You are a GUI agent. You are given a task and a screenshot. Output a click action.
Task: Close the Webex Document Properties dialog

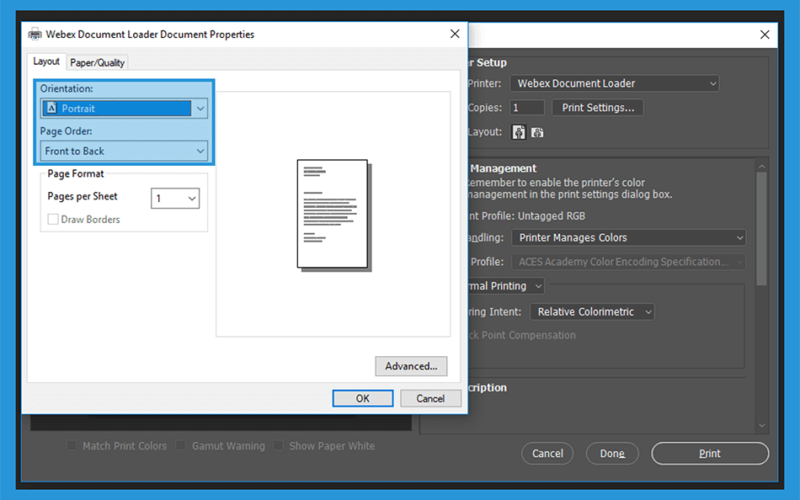tap(455, 34)
